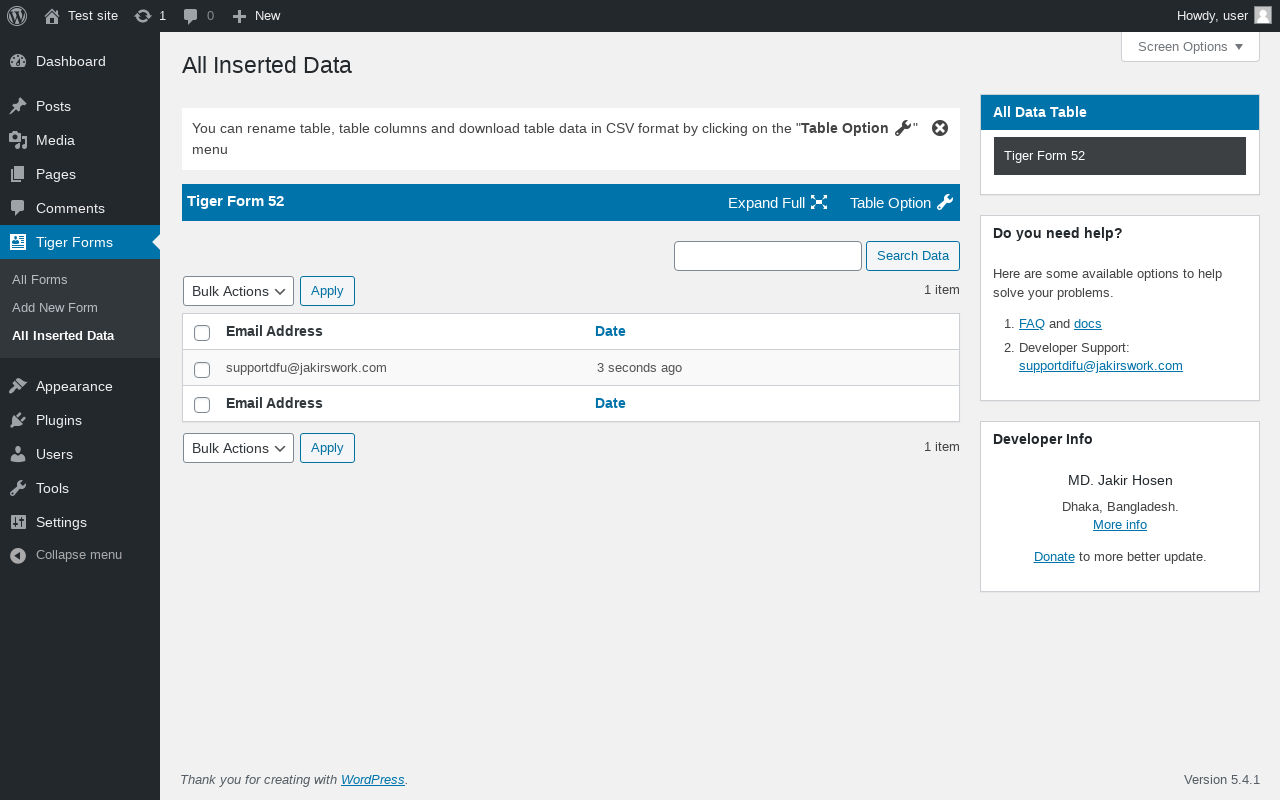Open the updates icon in admin bar
Screen dimensions: 1280x800
pyautogui.click(x=143, y=16)
